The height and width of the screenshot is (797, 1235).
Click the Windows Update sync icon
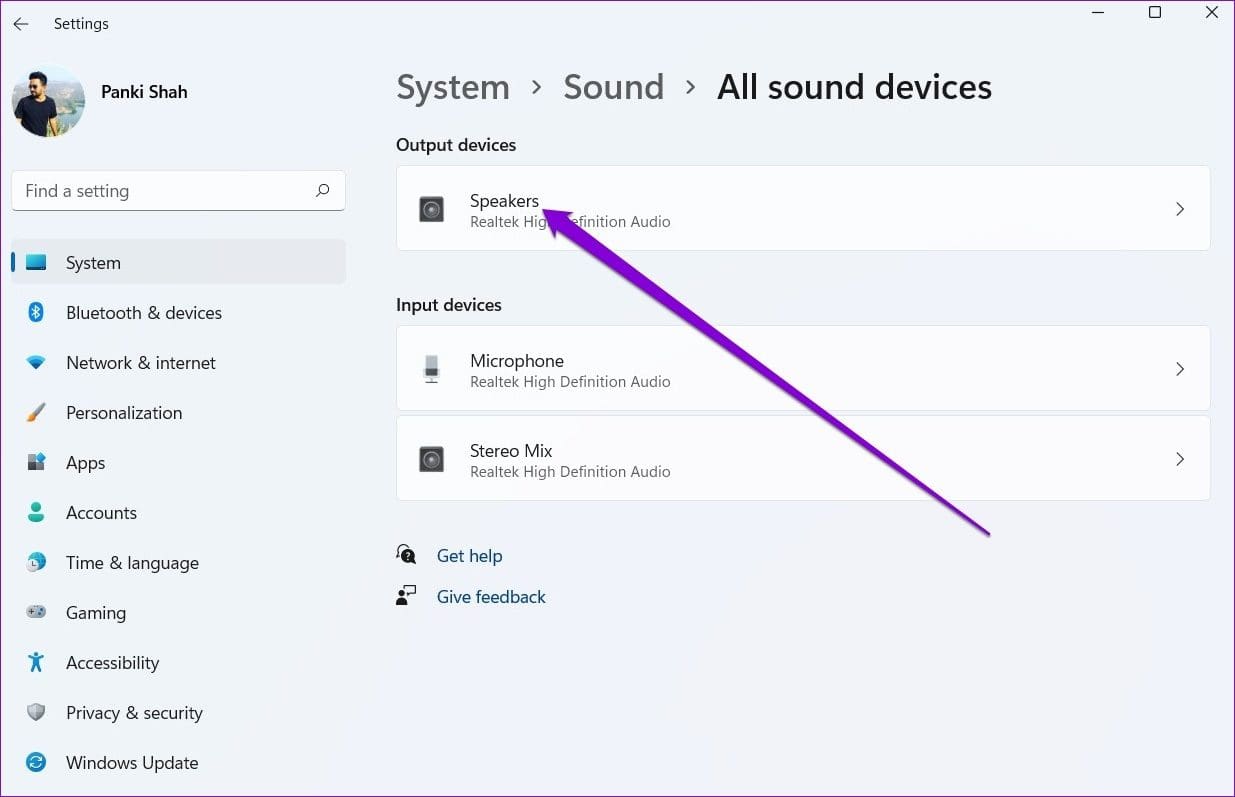tap(36, 763)
